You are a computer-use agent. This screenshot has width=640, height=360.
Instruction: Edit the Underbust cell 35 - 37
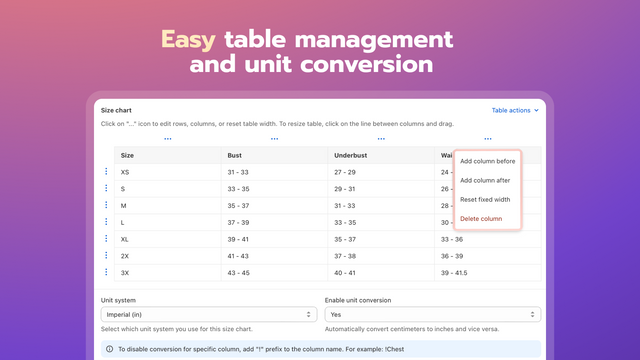(381, 239)
